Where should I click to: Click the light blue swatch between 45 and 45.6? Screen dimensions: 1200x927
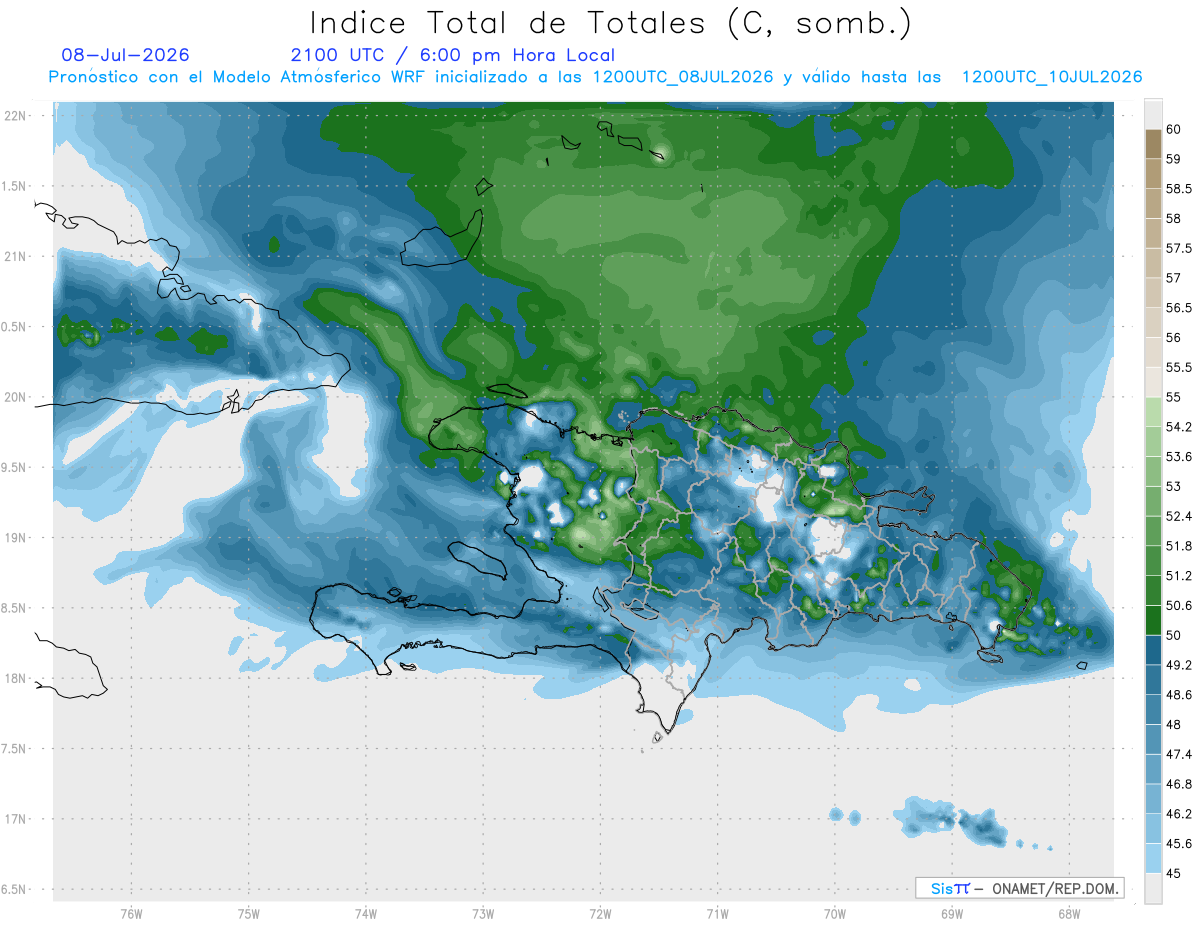(x=1153, y=859)
